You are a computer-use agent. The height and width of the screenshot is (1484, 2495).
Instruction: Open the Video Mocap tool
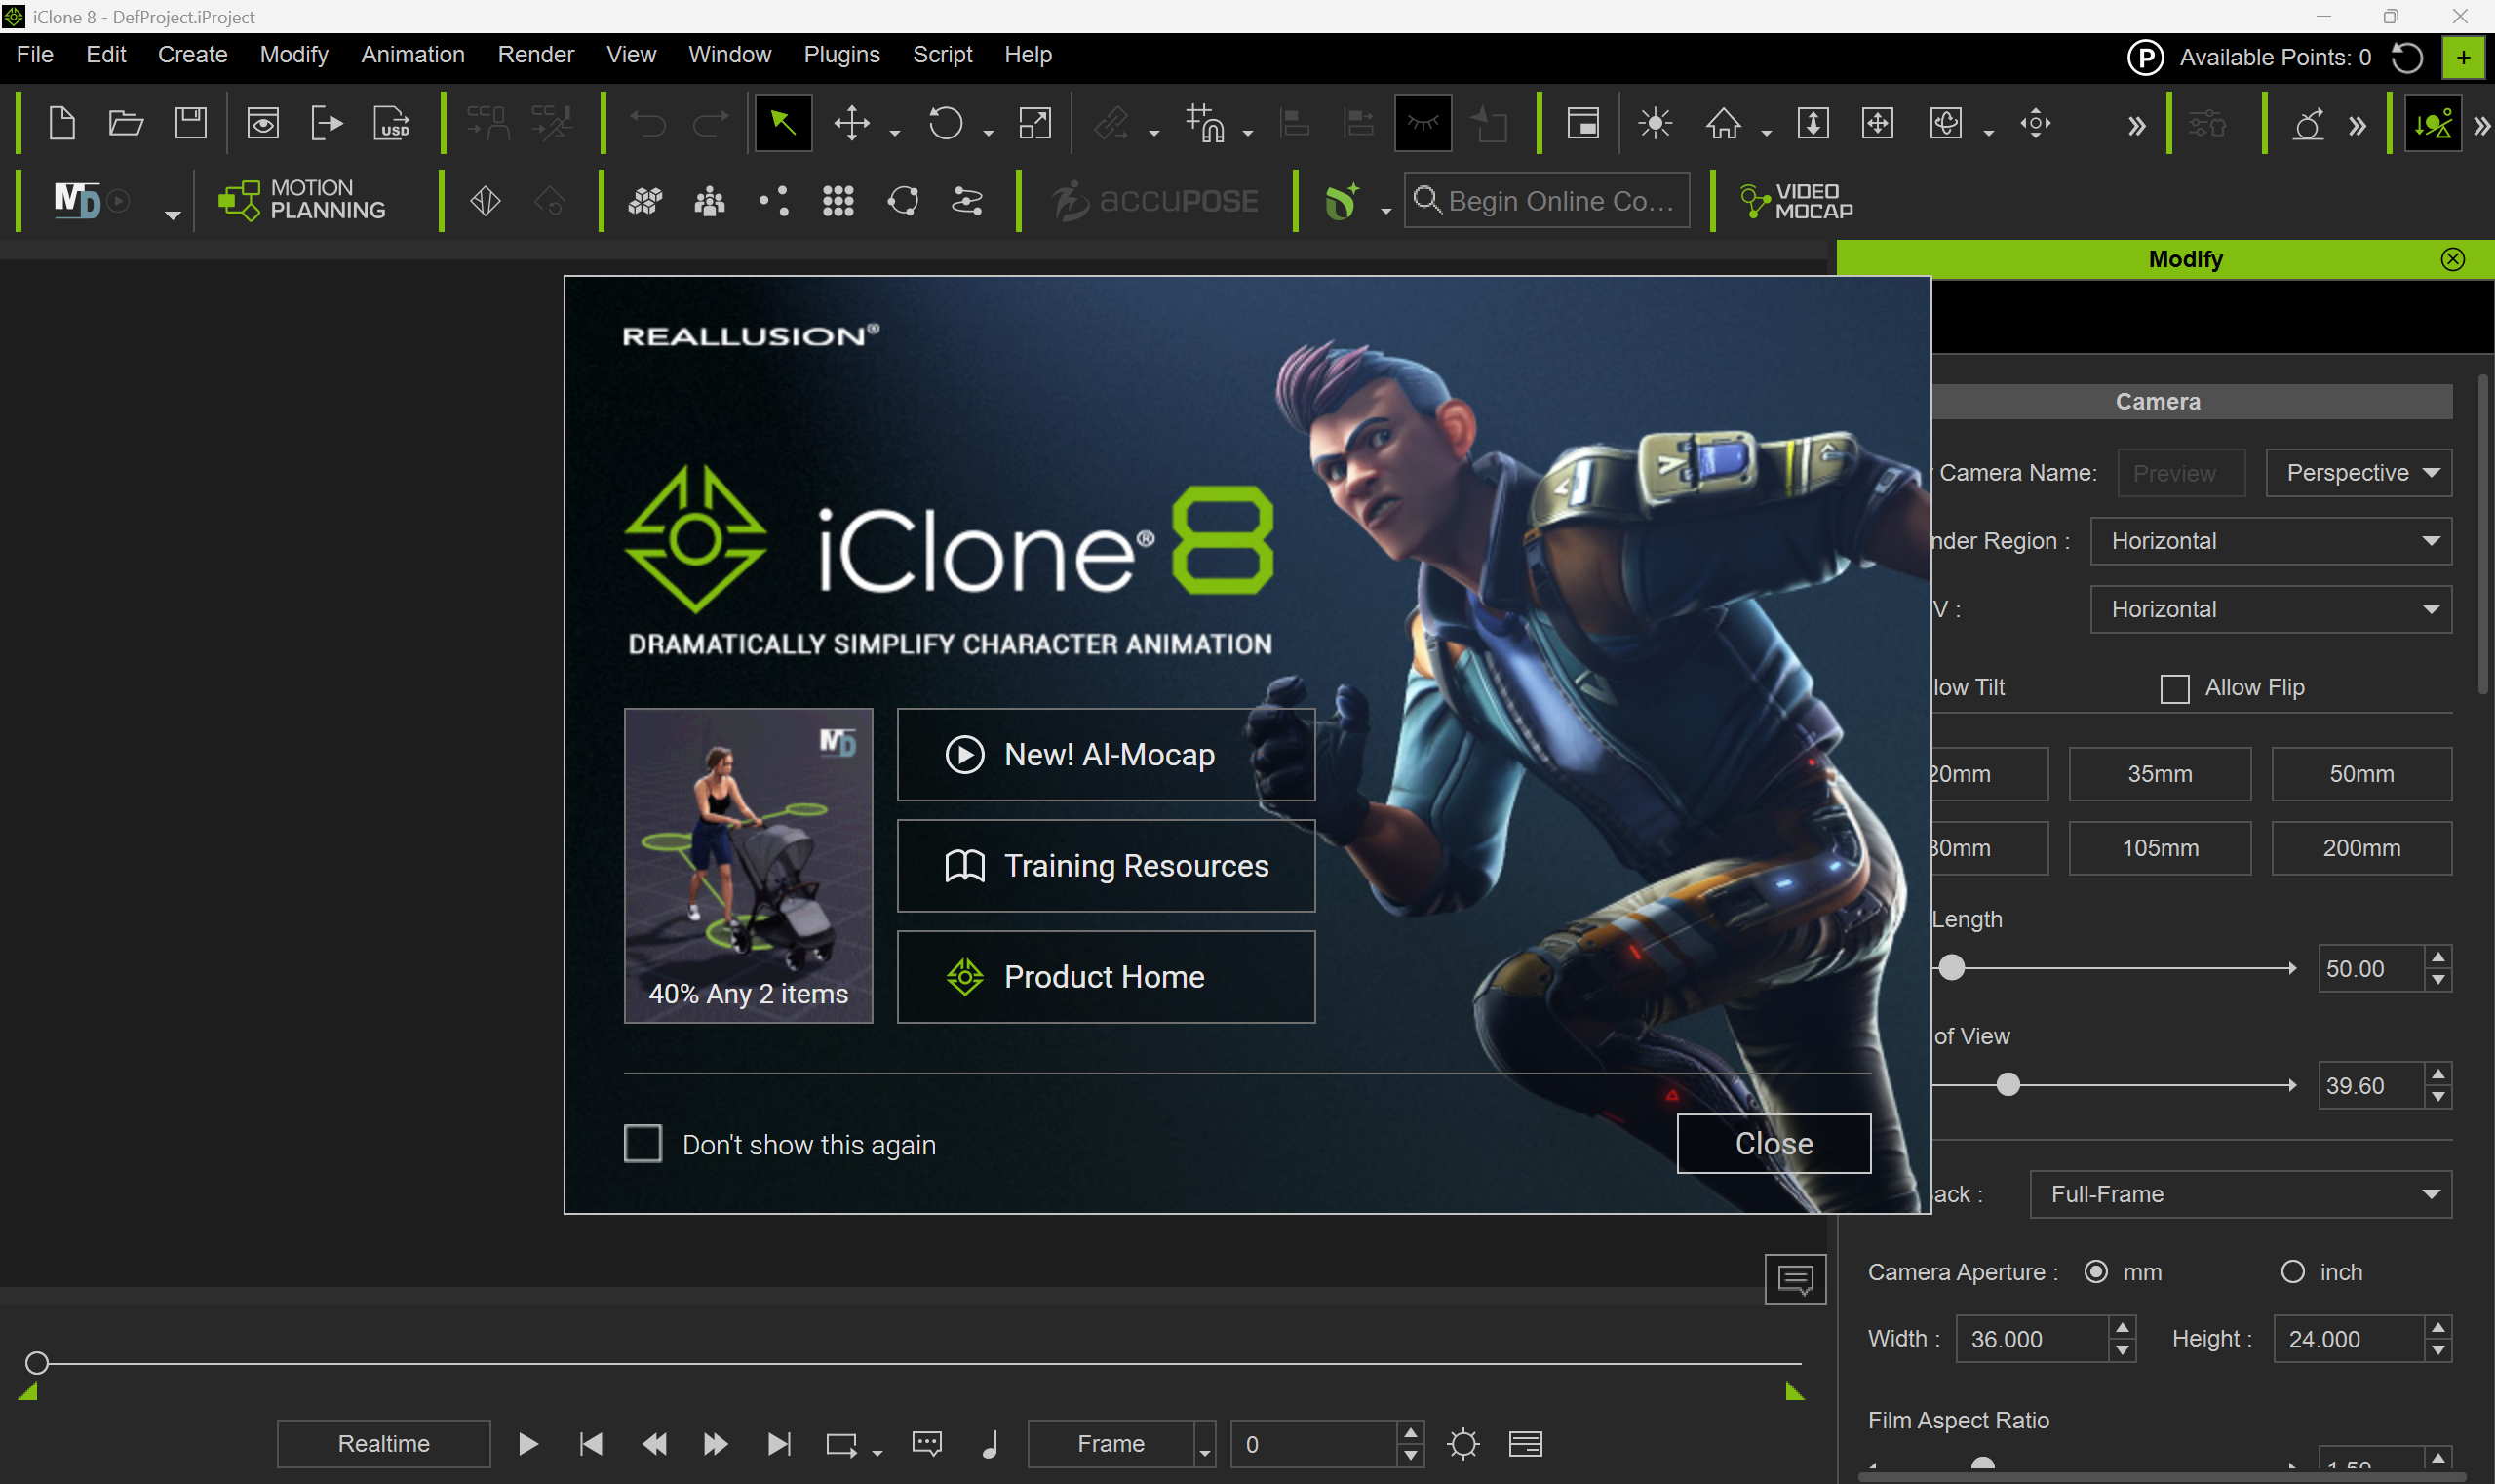click(x=1797, y=201)
